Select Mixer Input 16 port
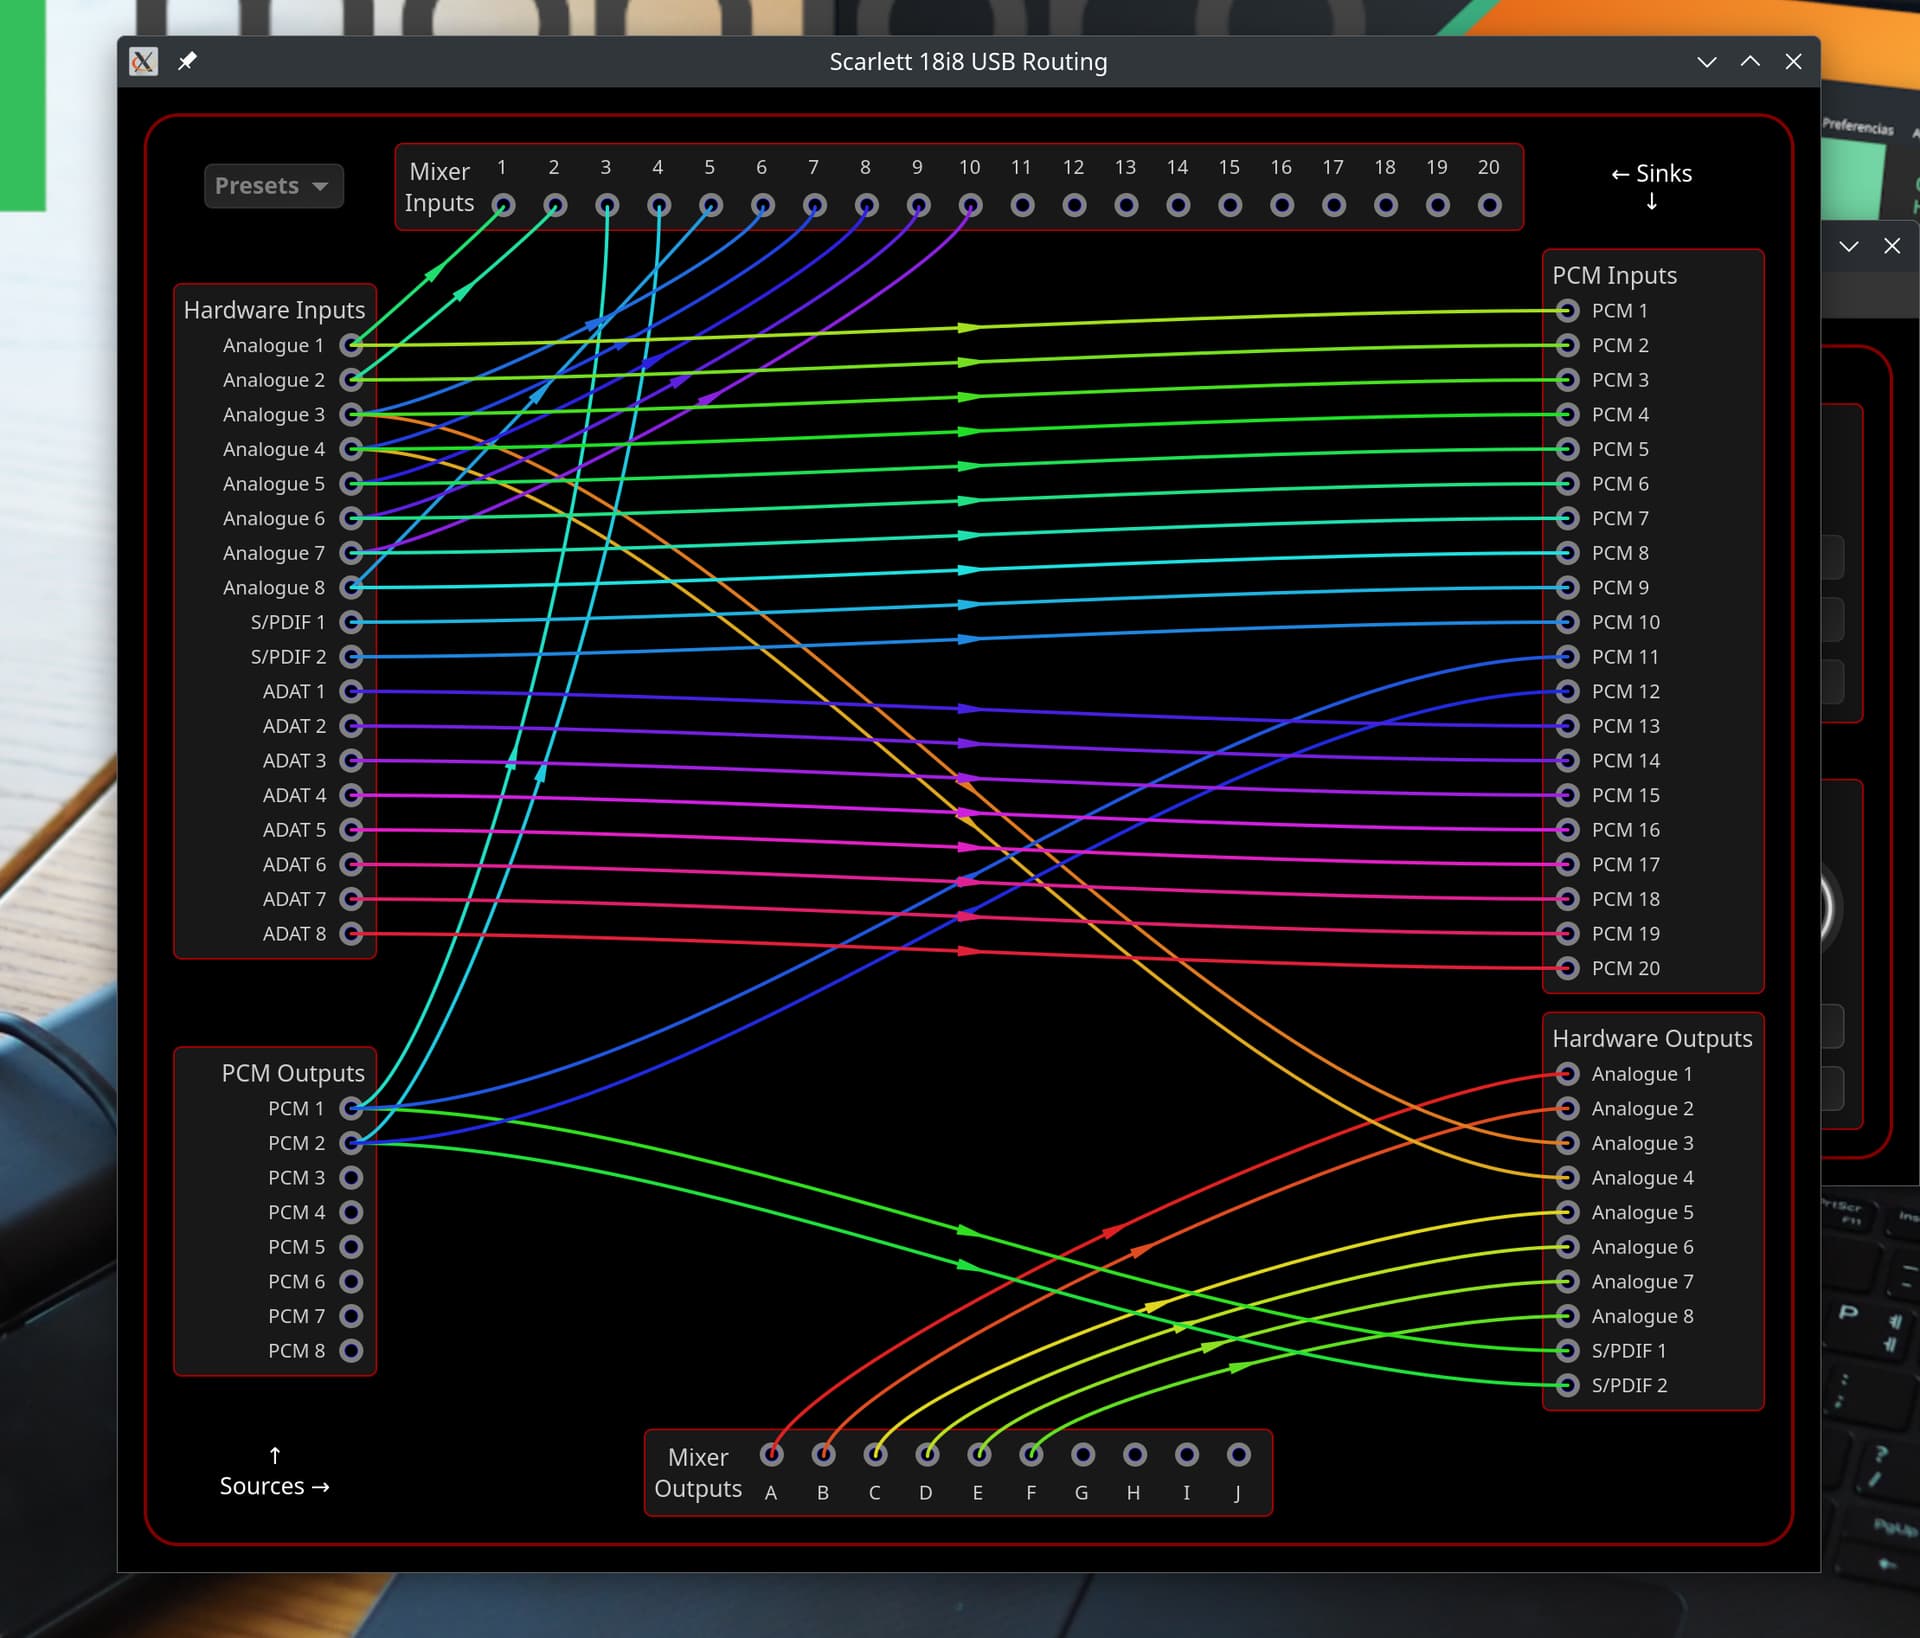Screen dimensions: 1920x1638 (x=1282, y=205)
